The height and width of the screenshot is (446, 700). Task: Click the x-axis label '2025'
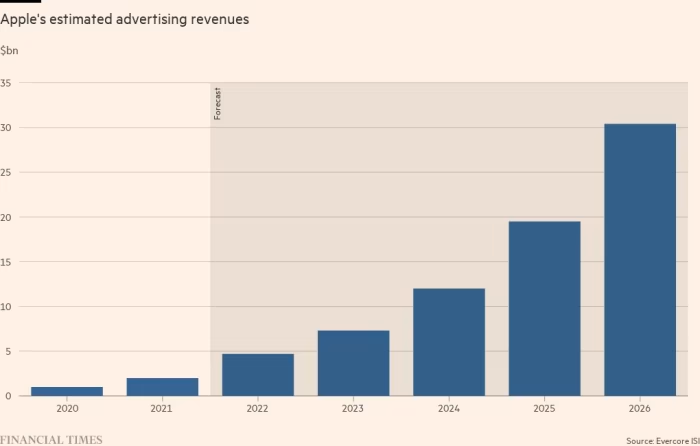544,408
